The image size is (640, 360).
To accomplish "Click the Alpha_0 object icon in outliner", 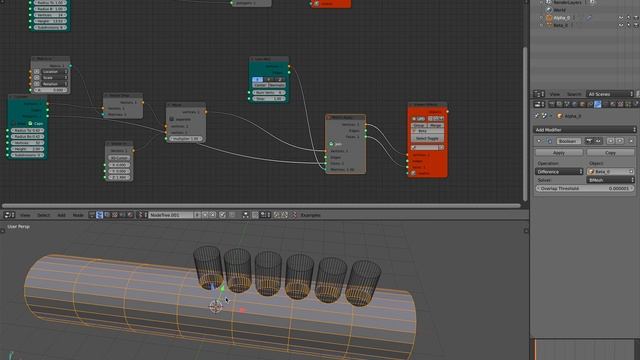I will [549, 18].
